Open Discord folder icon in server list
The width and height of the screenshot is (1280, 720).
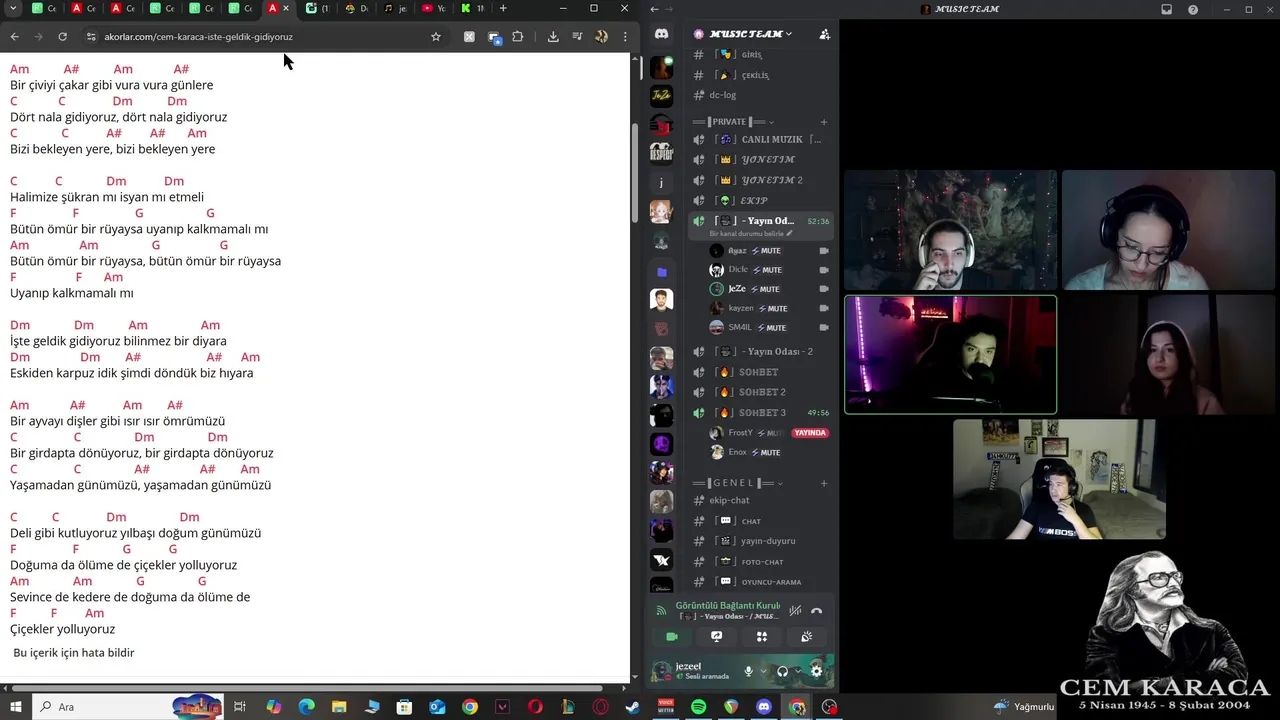[661, 272]
